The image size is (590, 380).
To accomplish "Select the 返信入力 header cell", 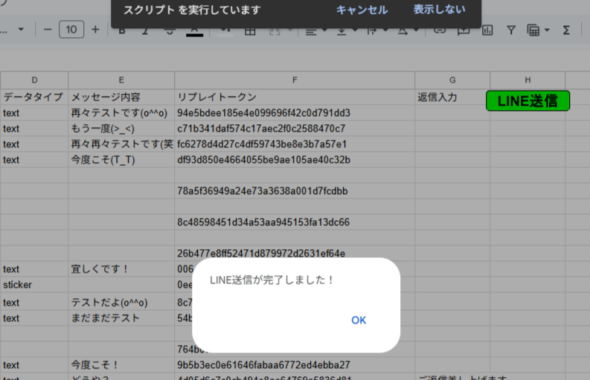I will point(452,97).
